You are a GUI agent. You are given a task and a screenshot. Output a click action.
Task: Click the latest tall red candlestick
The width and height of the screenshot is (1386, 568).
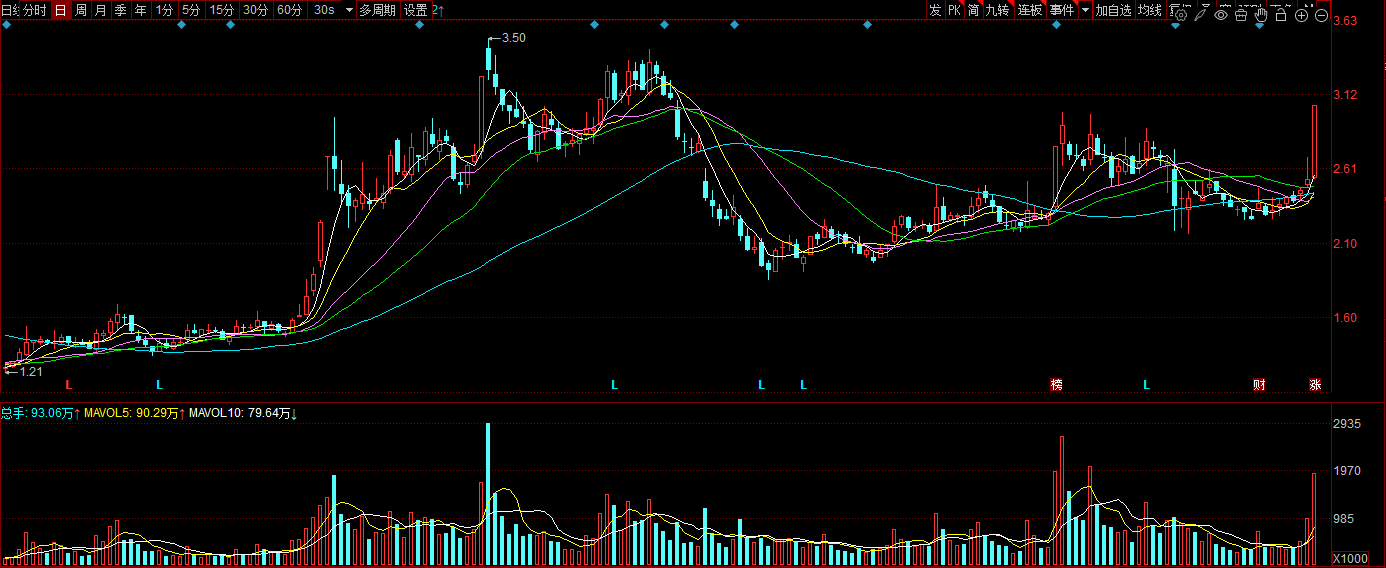pyautogui.click(x=1314, y=141)
